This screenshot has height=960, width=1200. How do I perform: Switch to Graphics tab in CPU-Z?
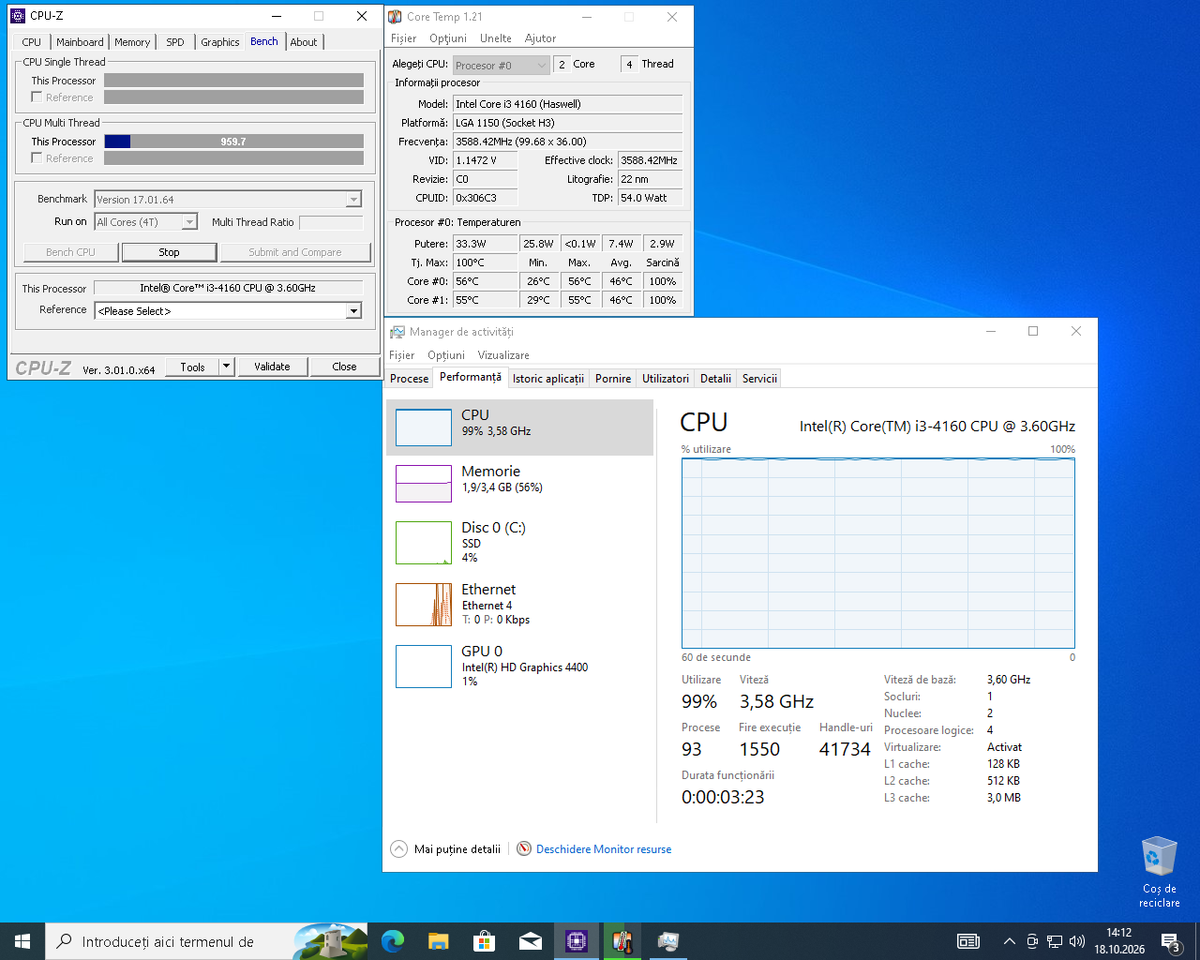pyautogui.click(x=220, y=42)
